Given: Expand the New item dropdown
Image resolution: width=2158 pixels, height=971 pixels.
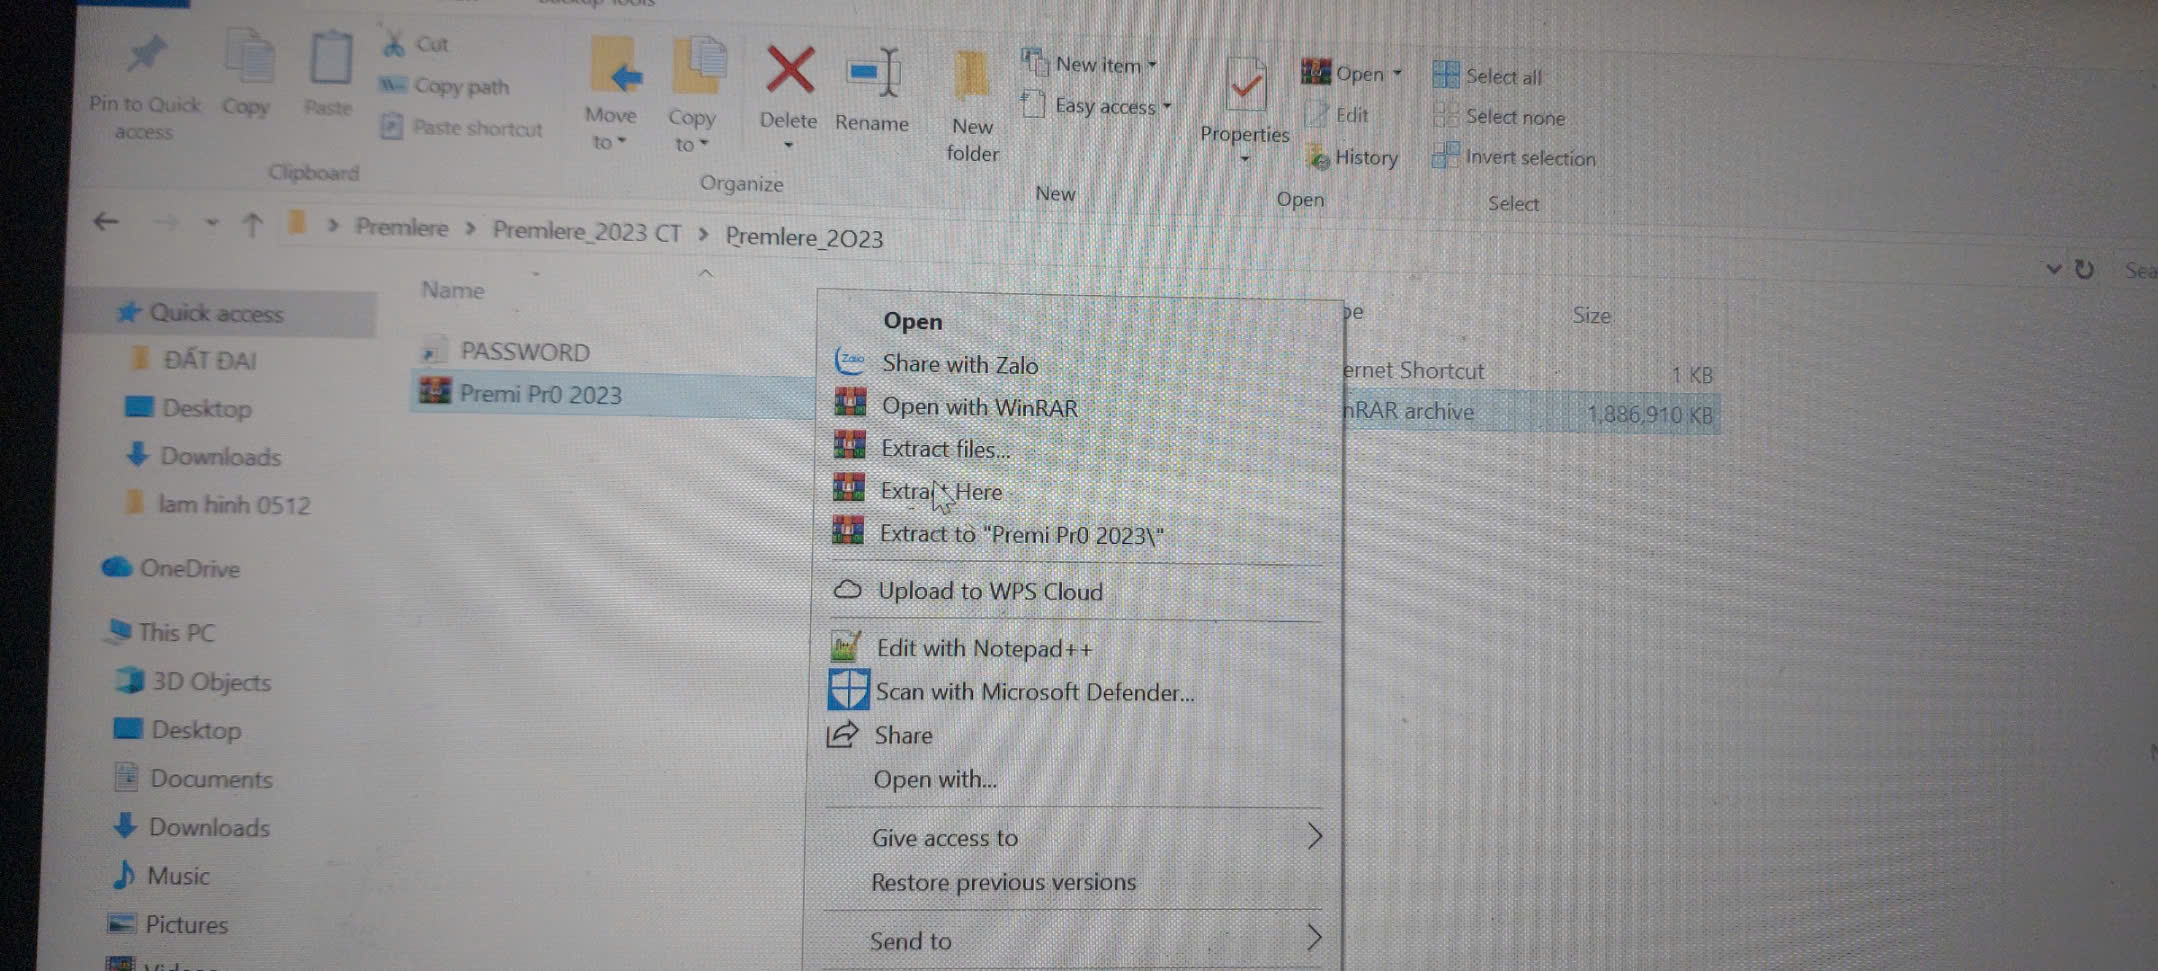Looking at the screenshot, I should [1152, 65].
